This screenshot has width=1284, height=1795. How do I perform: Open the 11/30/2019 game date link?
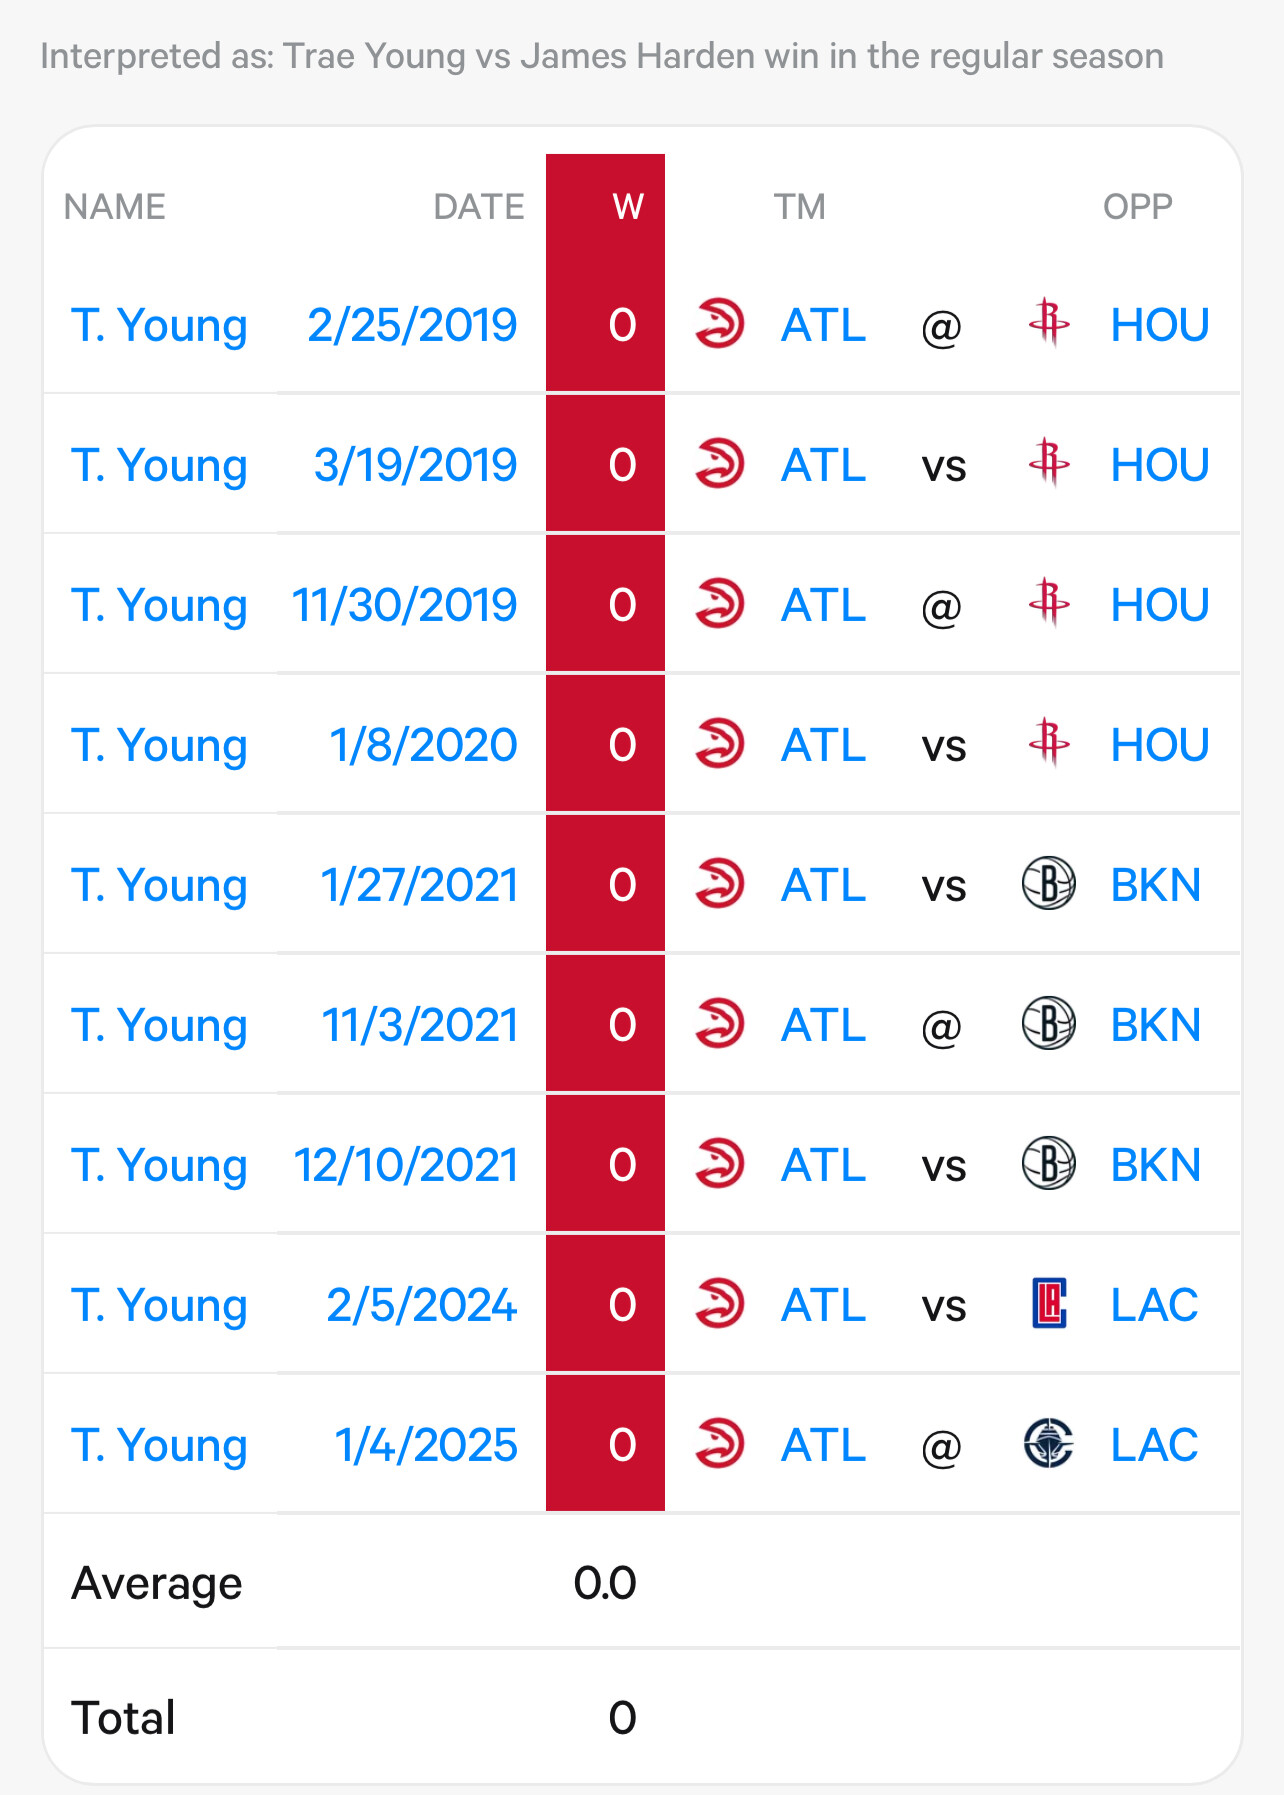[x=404, y=605]
